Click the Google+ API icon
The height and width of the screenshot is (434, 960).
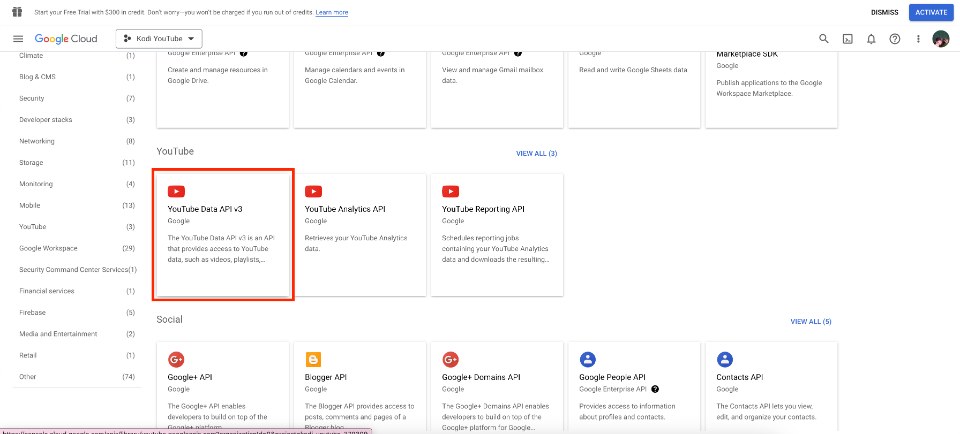[x=176, y=359]
